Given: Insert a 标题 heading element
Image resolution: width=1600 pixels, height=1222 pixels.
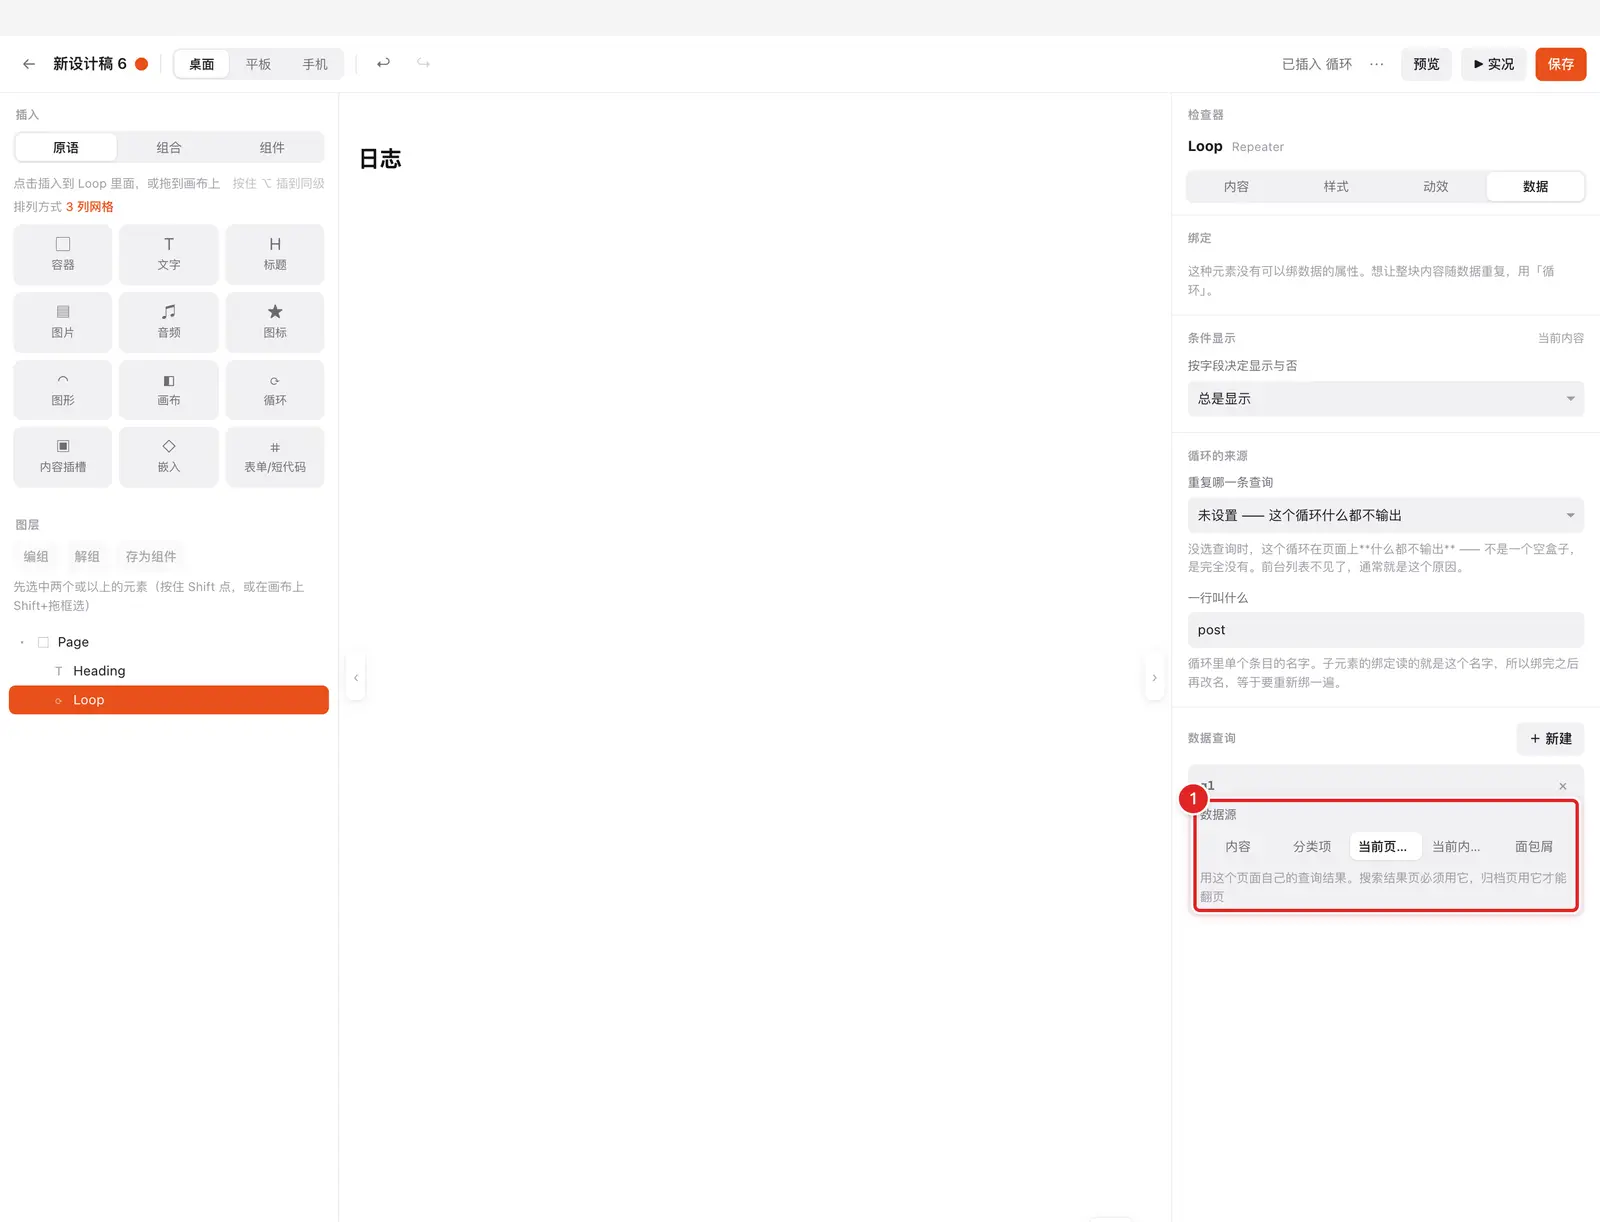Looking at the screenshot, I should pyautogui.click(x=275, y=254).
